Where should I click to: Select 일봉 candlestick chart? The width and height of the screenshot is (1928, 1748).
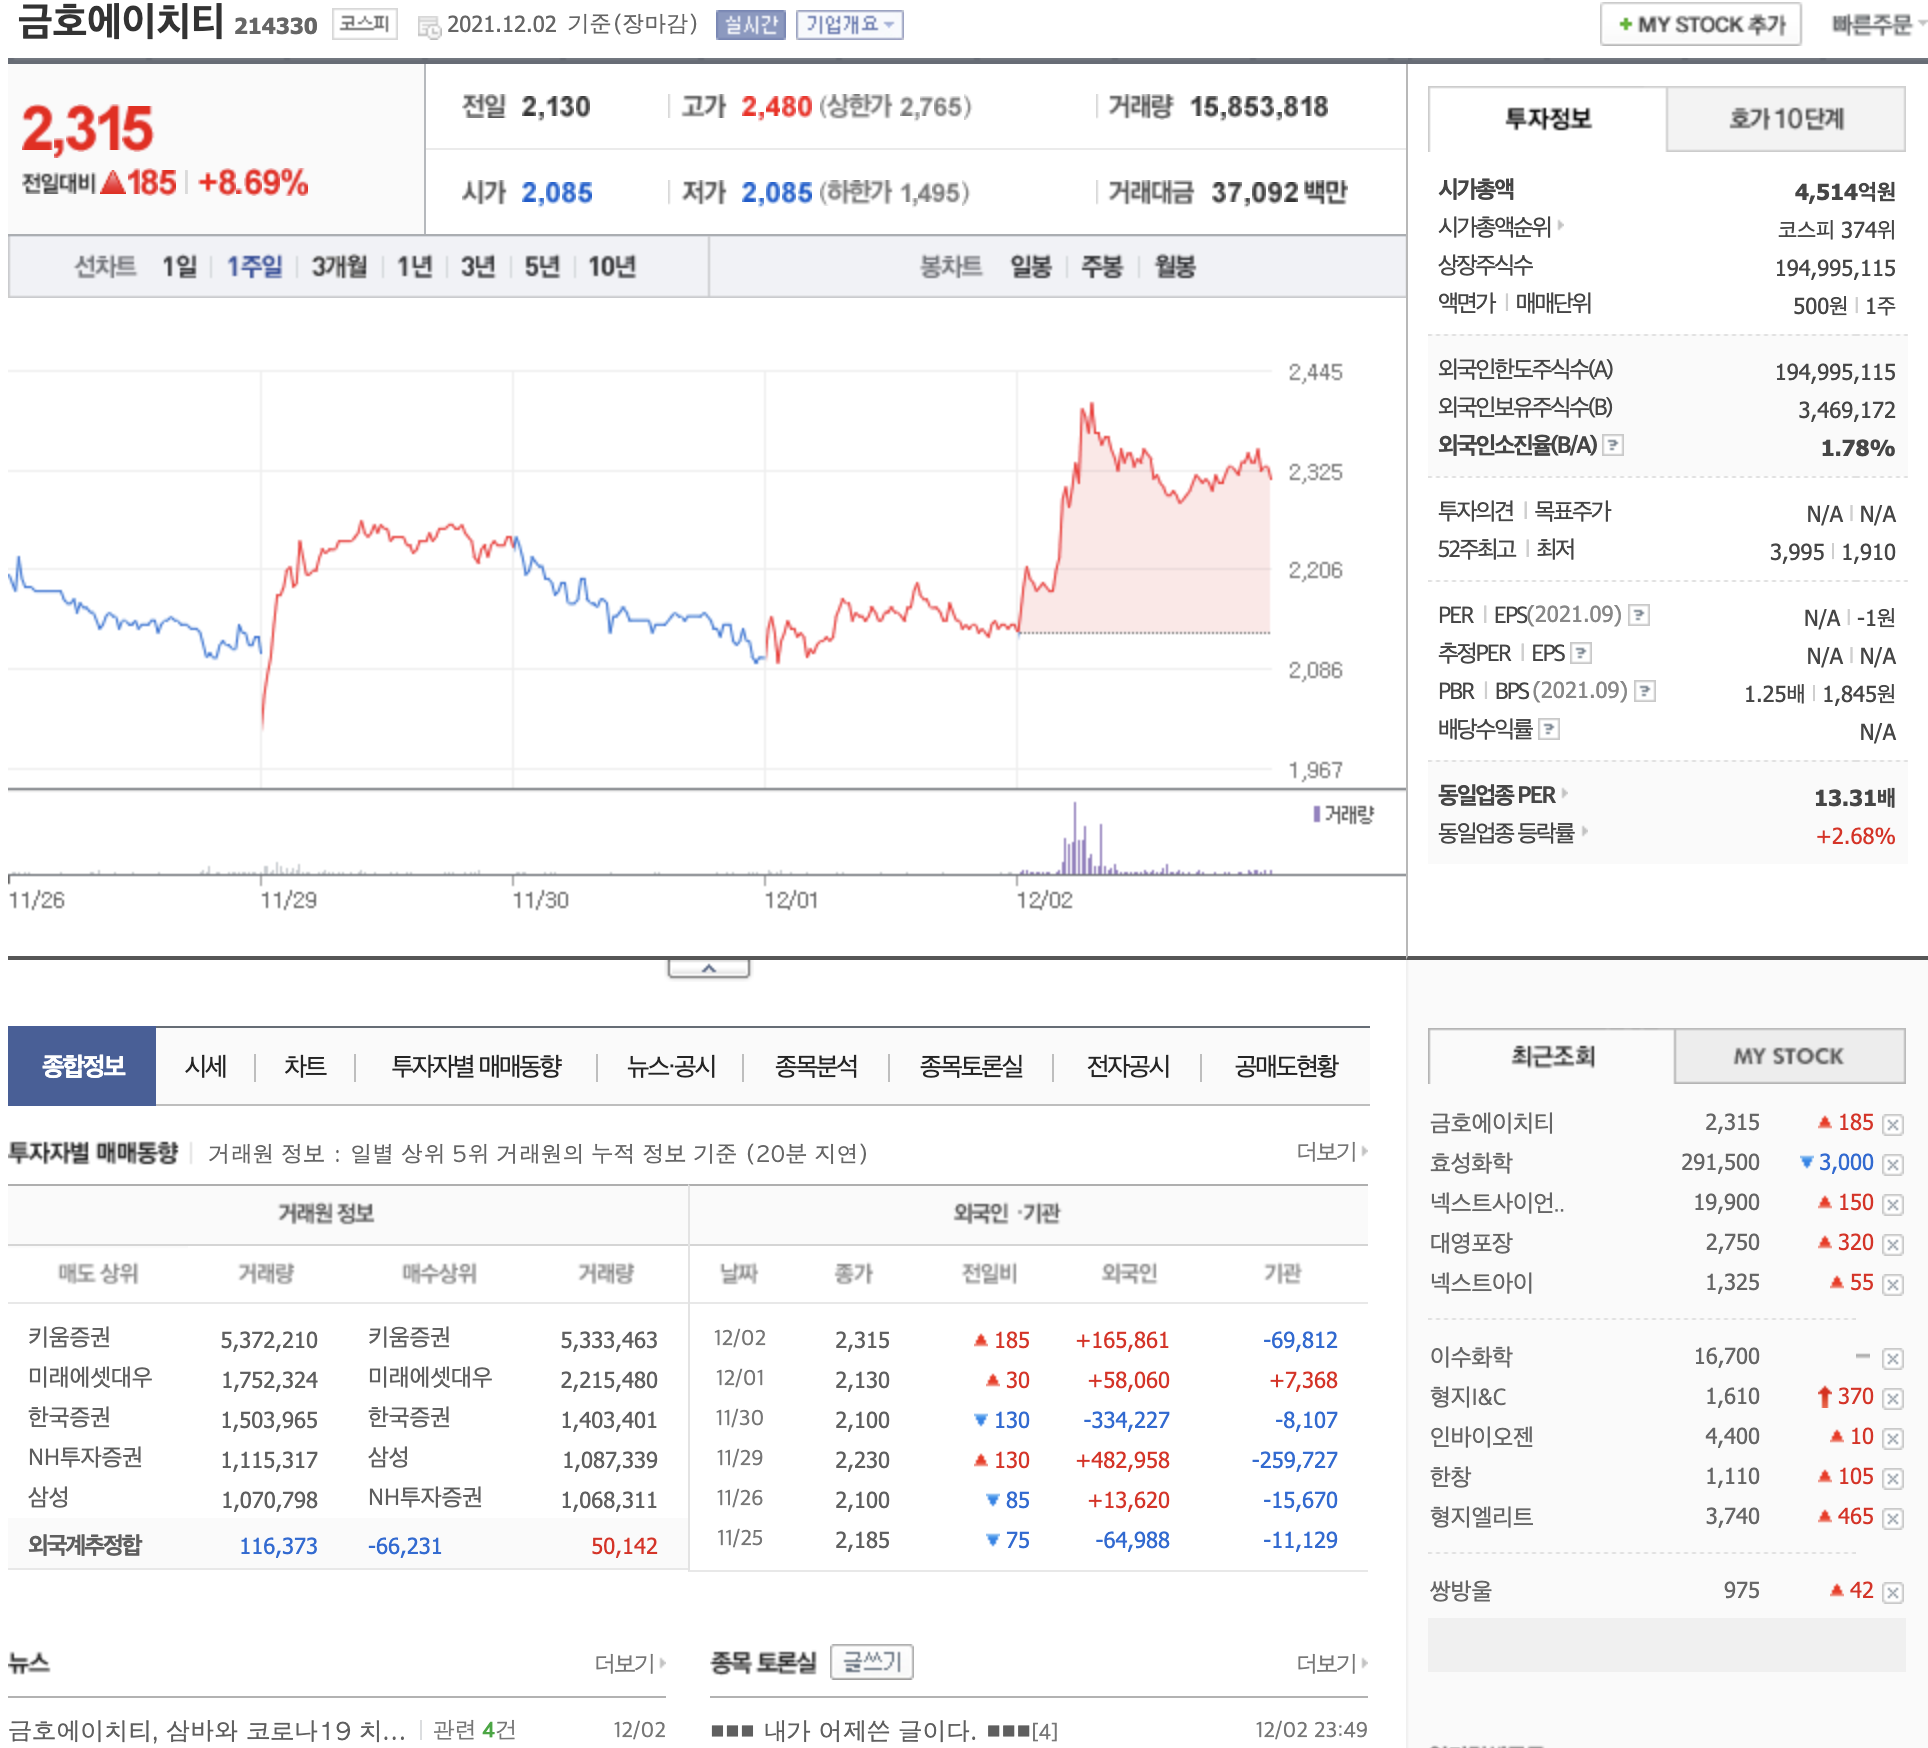coord(1030,267)
